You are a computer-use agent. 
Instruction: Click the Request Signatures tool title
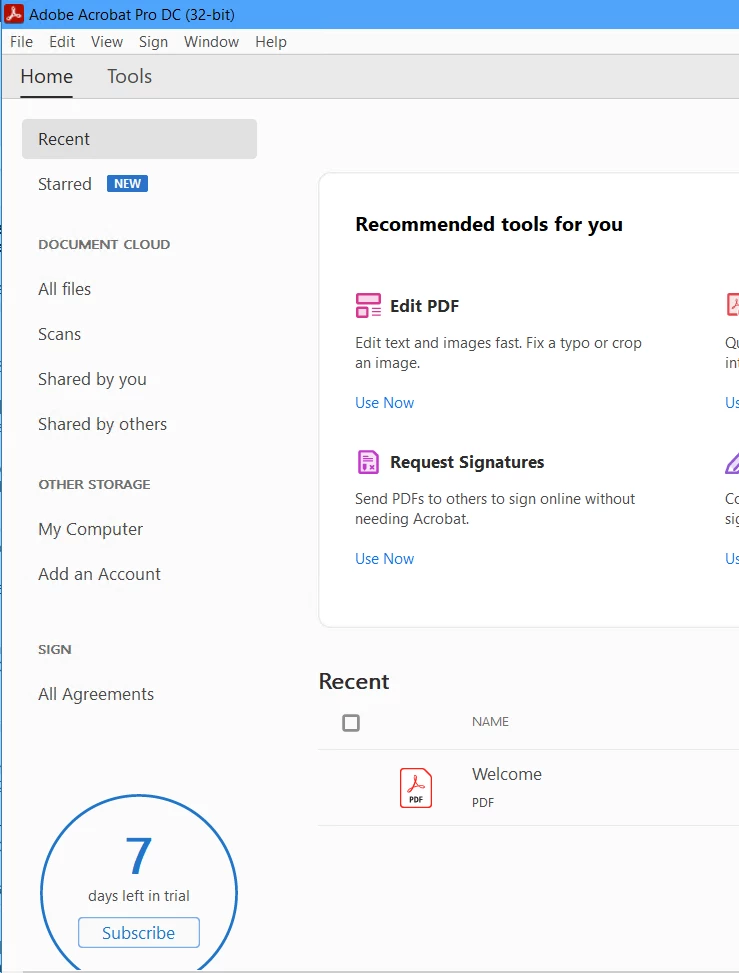pyautogui.click(x=467, y=462)
